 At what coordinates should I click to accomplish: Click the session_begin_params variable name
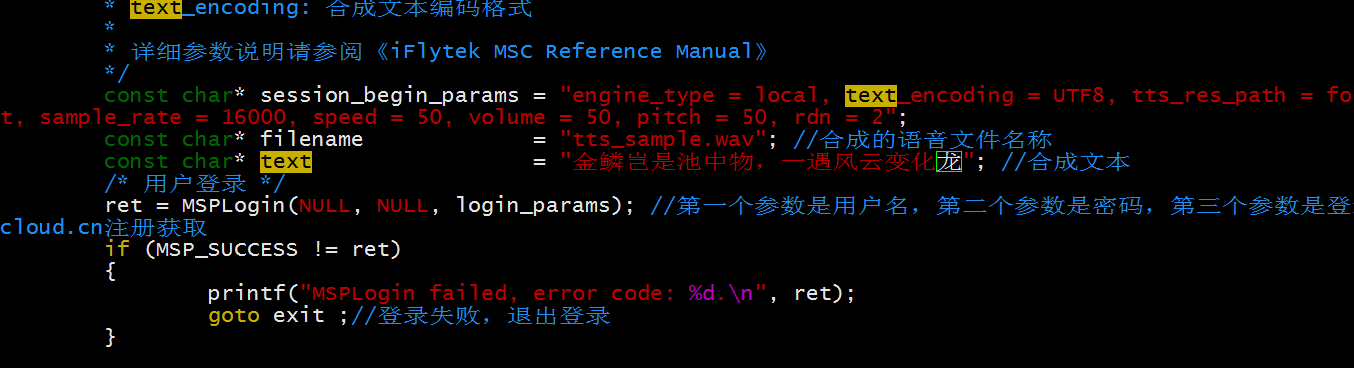click(x=390, y=96)
